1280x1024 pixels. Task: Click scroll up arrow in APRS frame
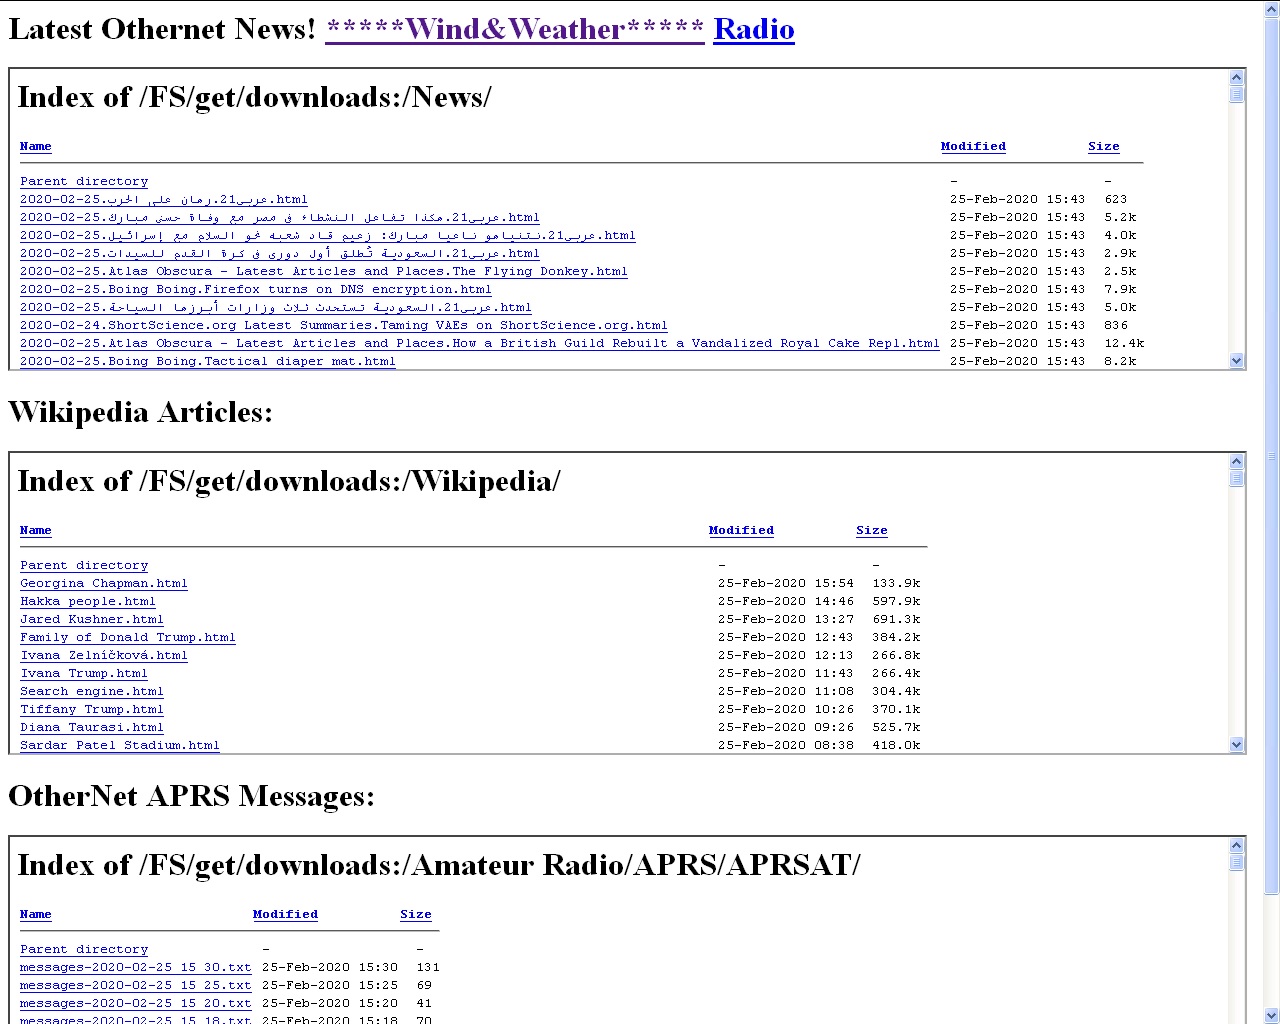point(1237,845)
